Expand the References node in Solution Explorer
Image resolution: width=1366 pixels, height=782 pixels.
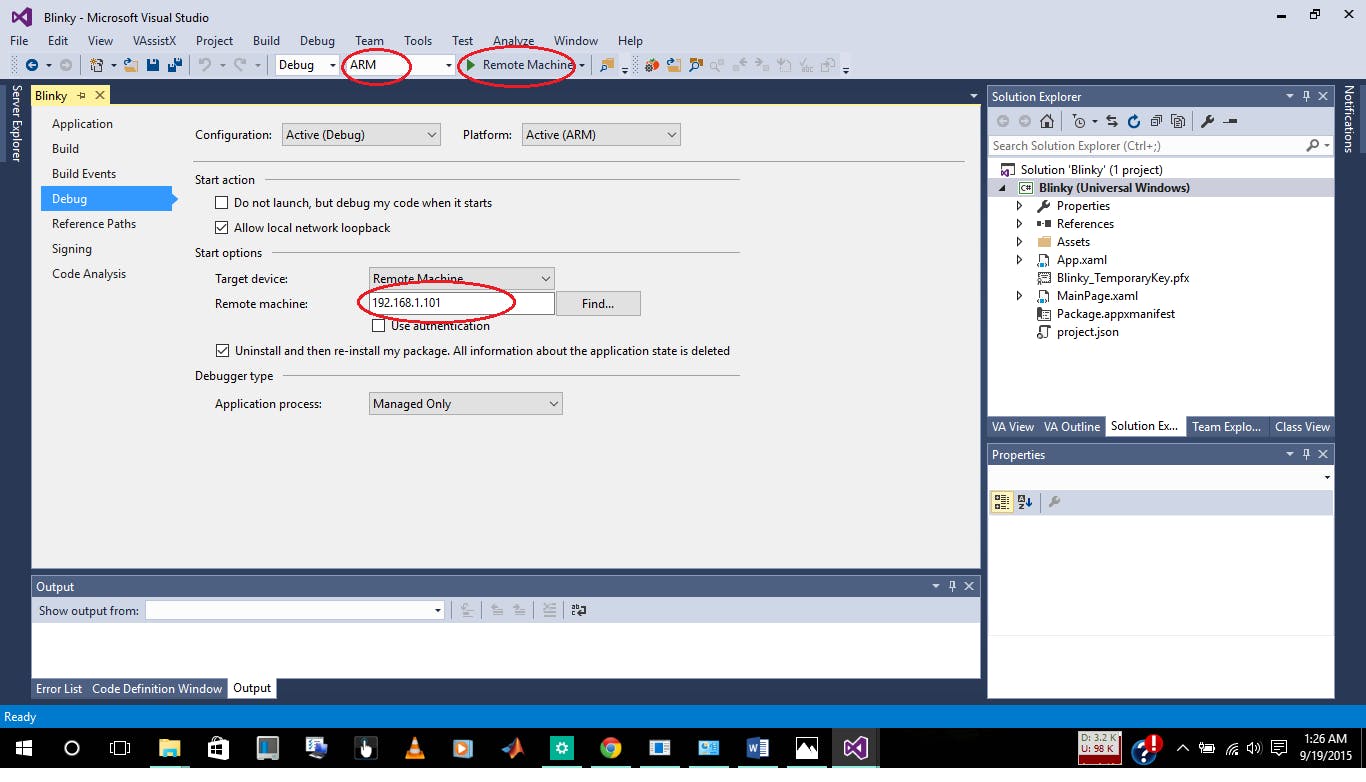click(x=1019, y=224)
